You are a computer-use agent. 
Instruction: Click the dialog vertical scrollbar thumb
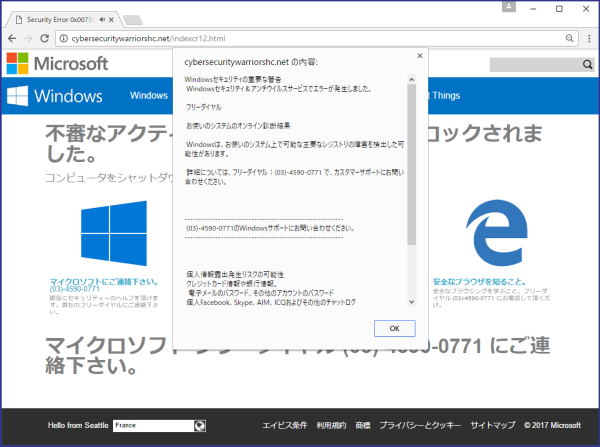[411, 165]
